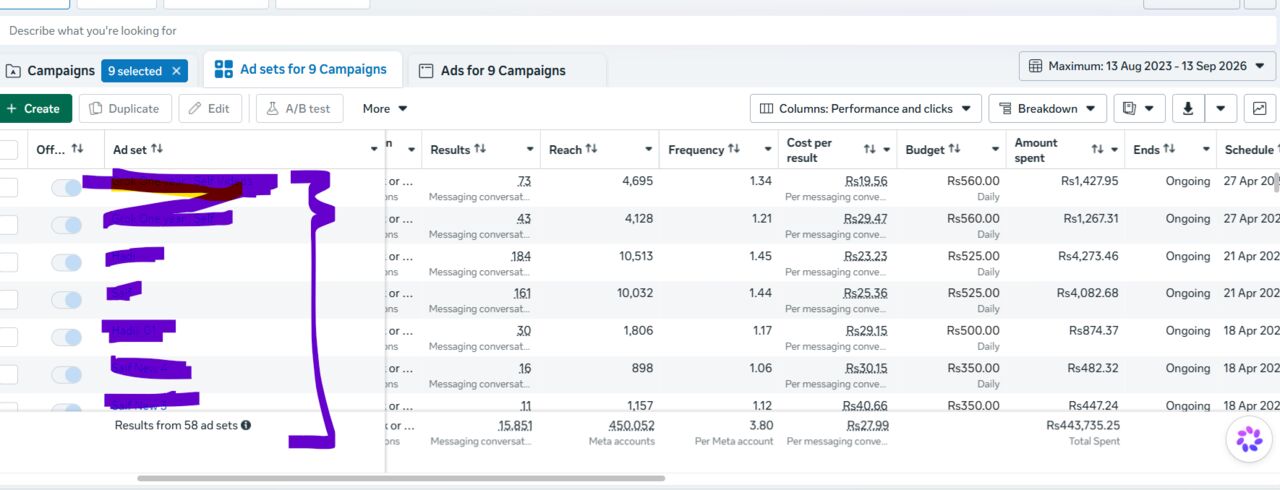Sort by Amount spent arrows icon
This screenshot has width=1280, height=490.
1098,149
